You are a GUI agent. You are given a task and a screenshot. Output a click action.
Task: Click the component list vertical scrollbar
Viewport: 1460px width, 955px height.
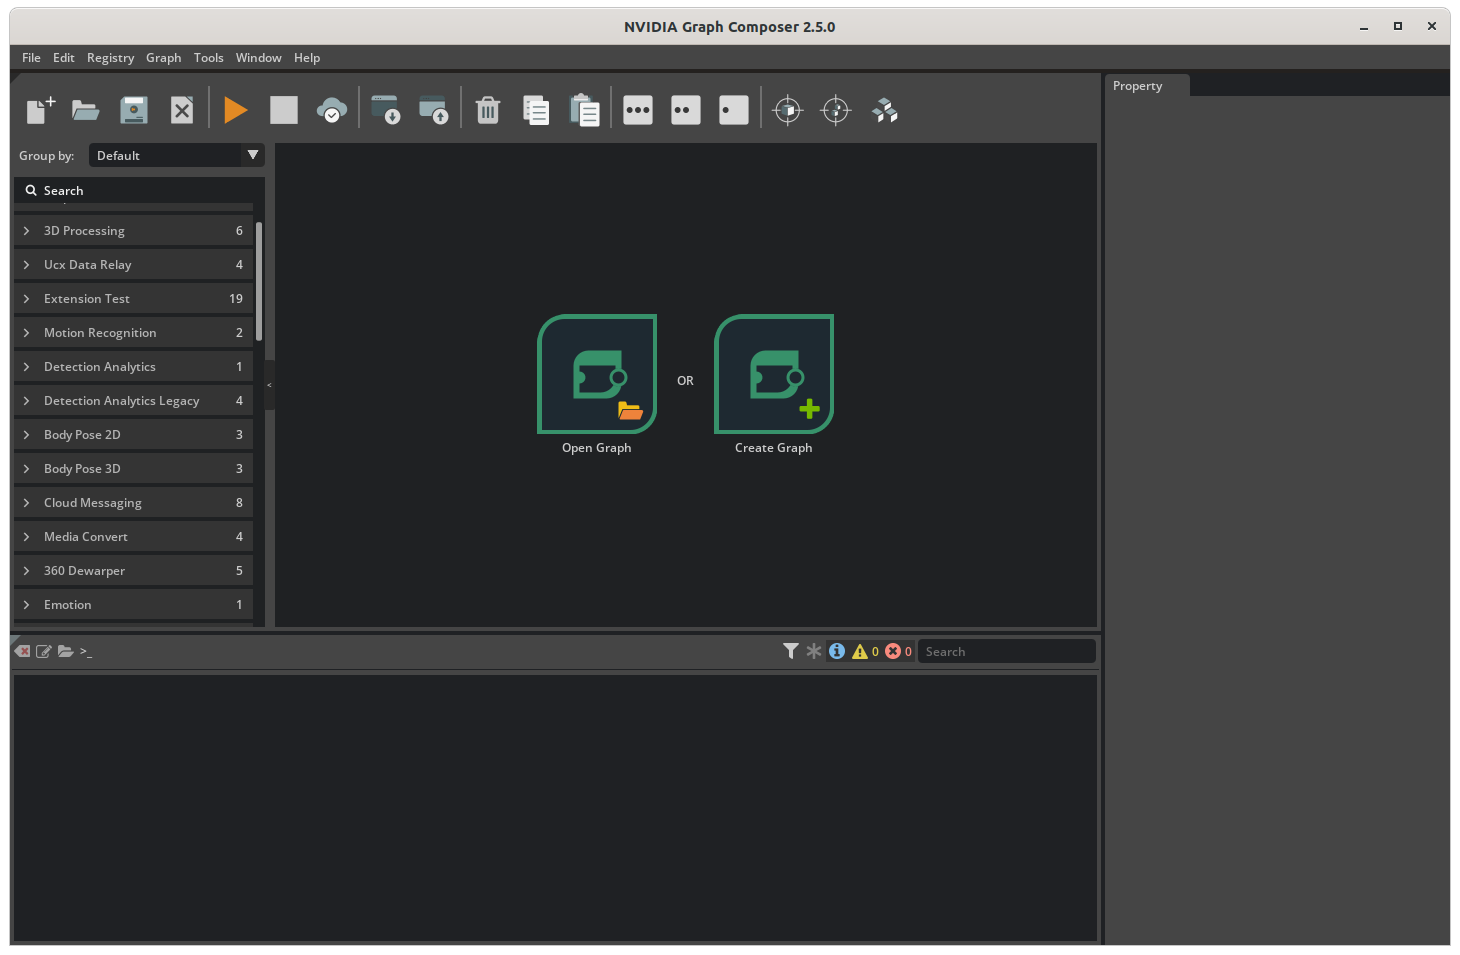tap(259, 282)
